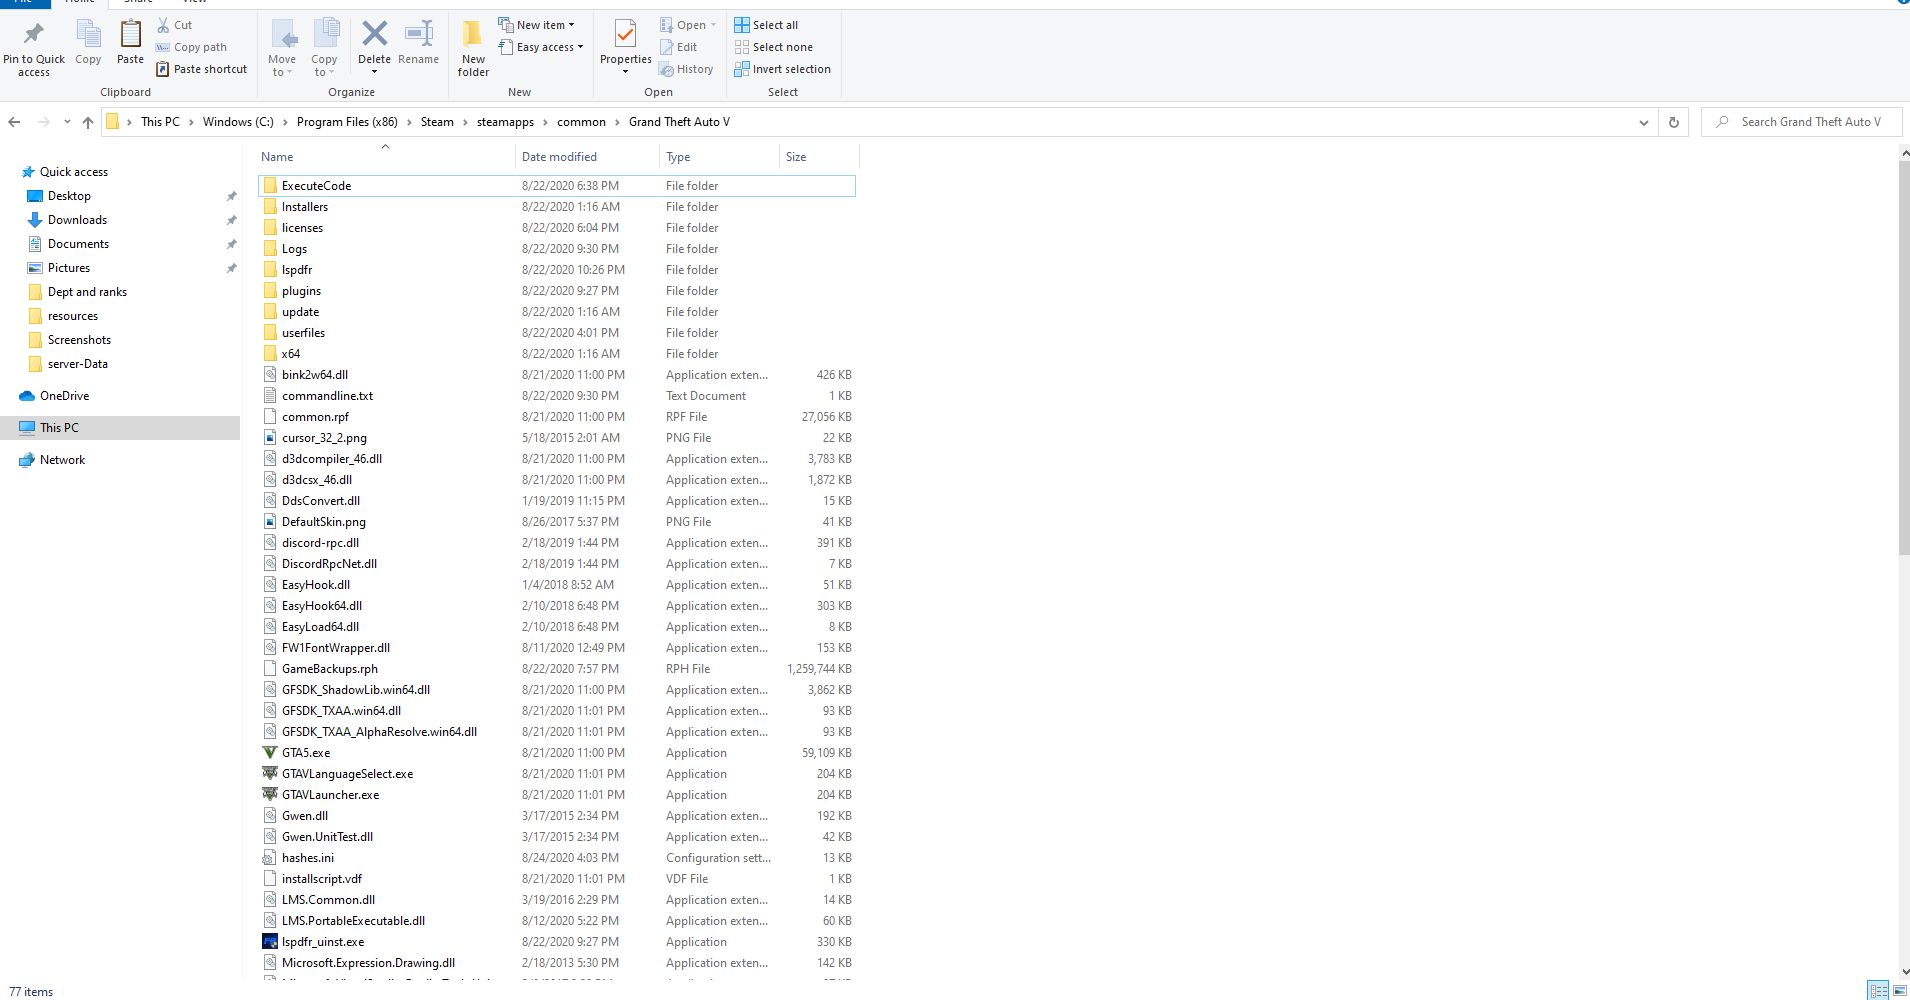Switch to details view layout icon
The image size is (1910, 1000).
tap(1879, 991)
